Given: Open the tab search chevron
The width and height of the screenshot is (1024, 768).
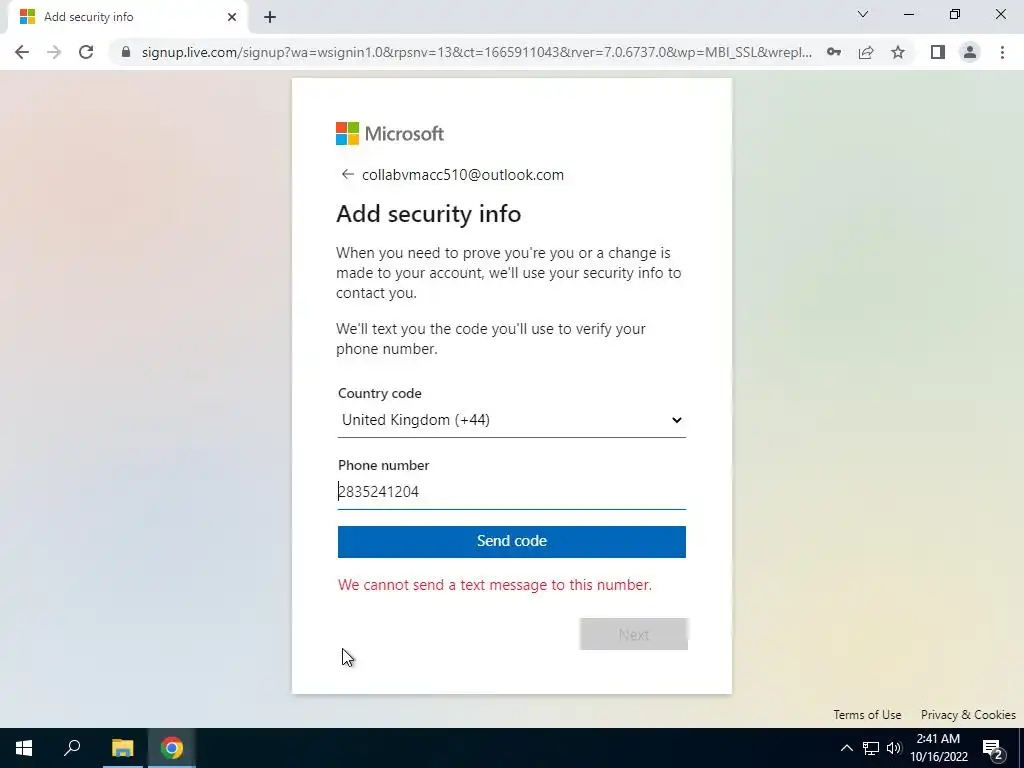Looking at the screenshot, I should pyautogui.click(x=863, y=14).
